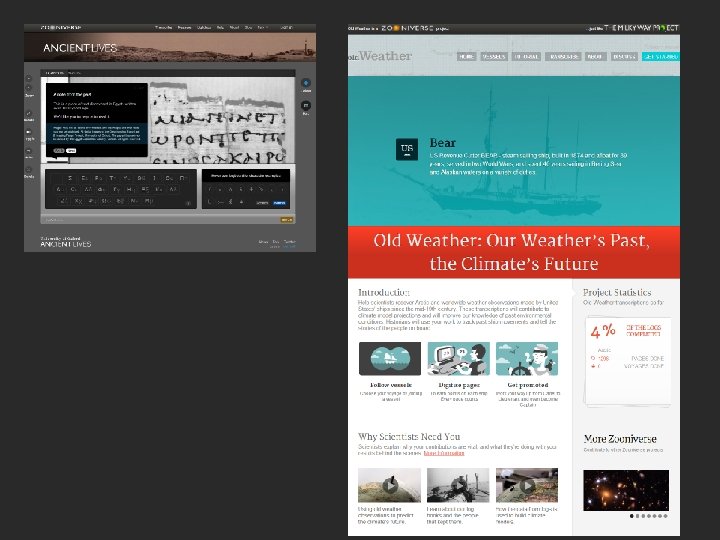
Task: Click the Bear vessel heading
Action: pyautogui.click(x=443, y=143)
